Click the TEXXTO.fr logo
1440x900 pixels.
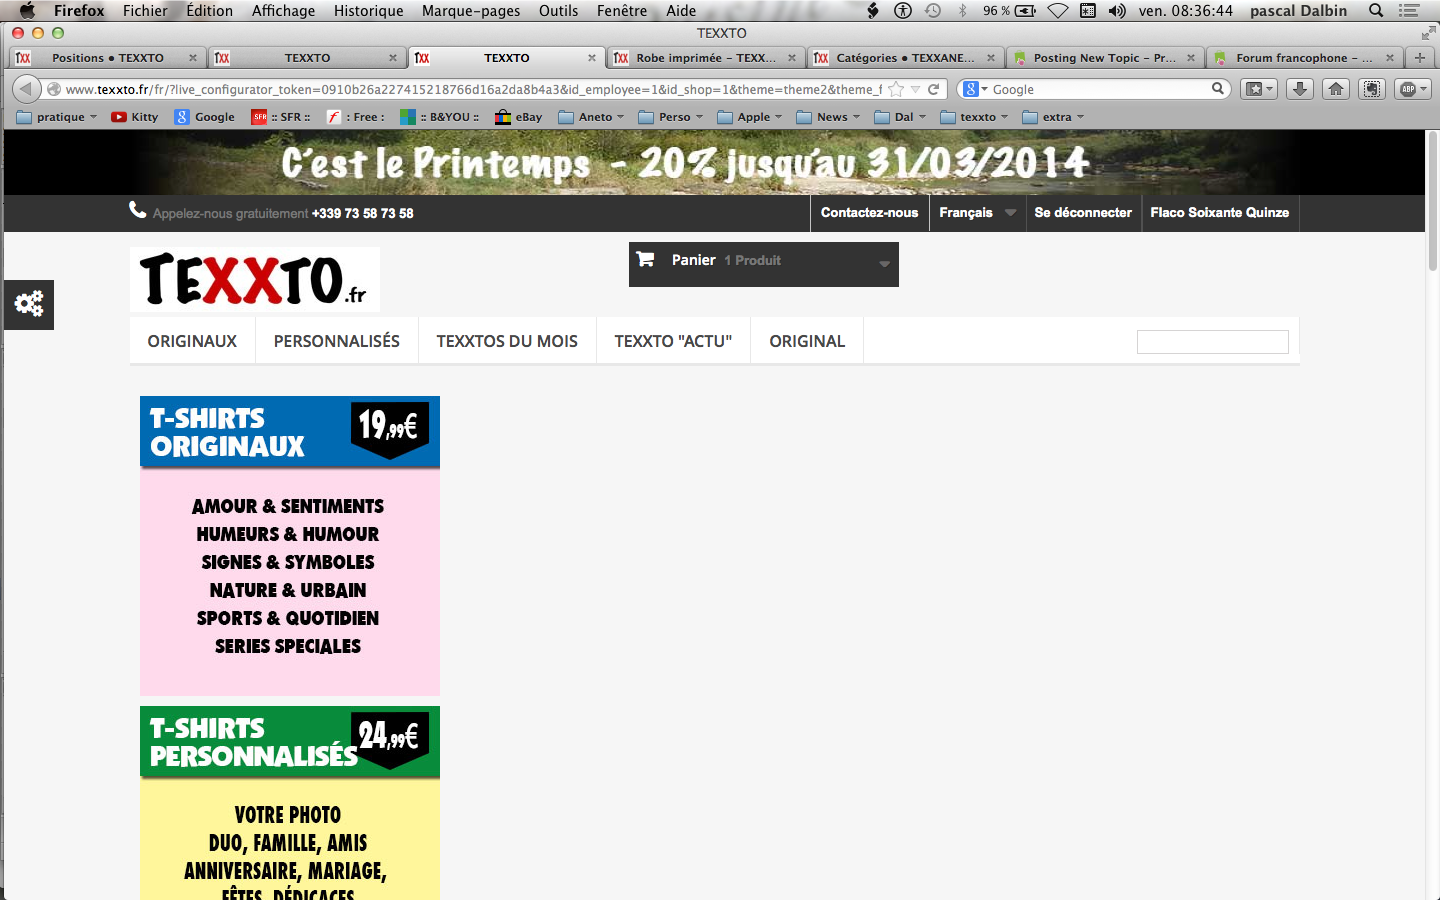point(255,279)
